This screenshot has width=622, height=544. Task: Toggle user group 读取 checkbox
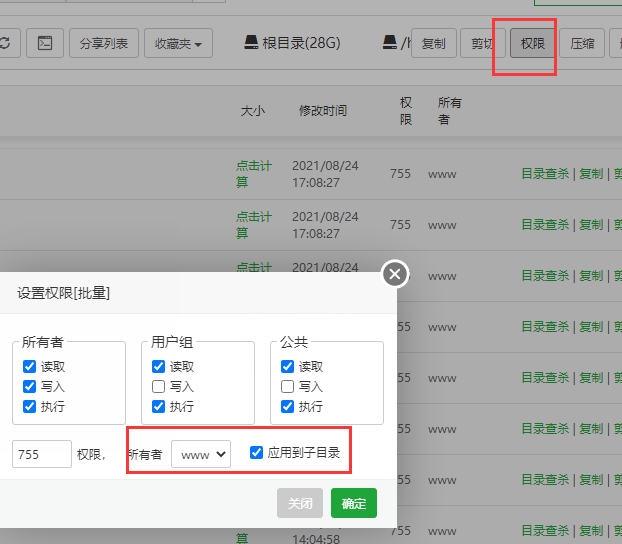[158, 366]
